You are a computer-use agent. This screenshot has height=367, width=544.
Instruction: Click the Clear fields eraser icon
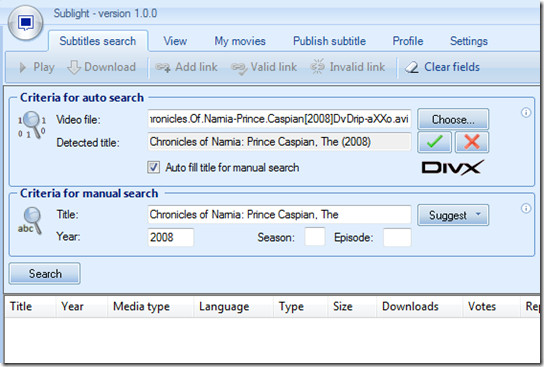pyautogui.click(x=412, y=67)
